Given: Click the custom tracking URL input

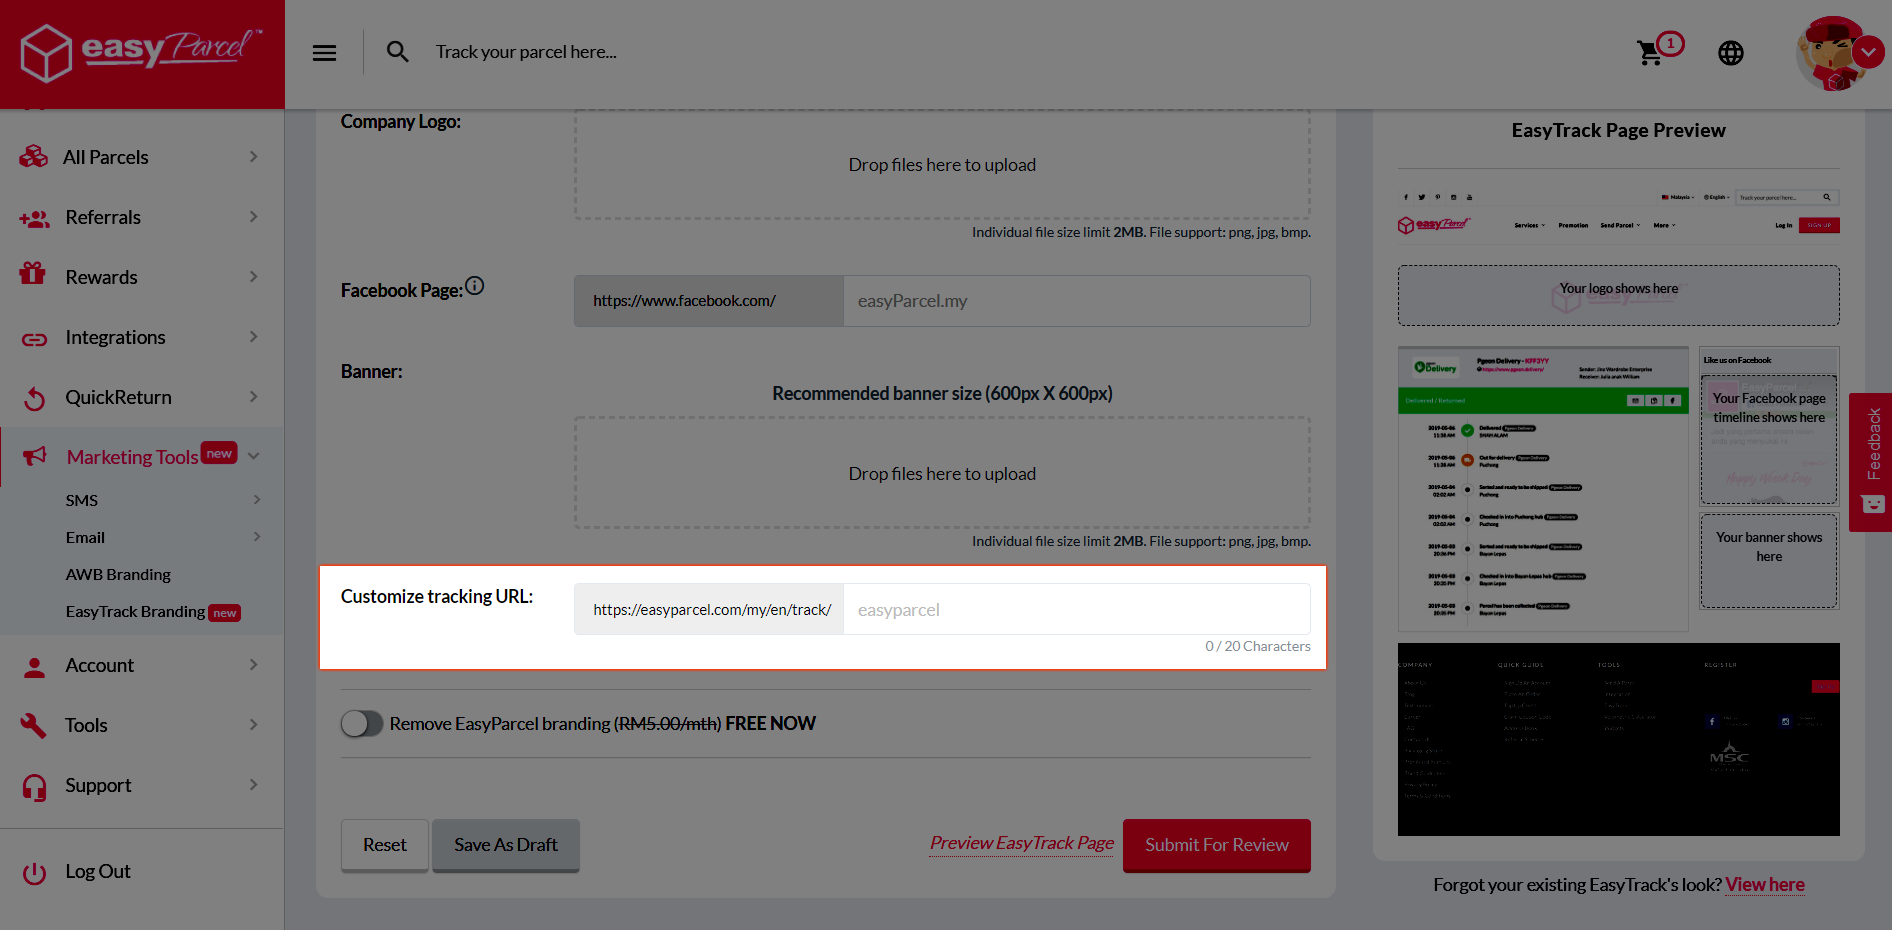Looking at the screenshot, I should 1077,610.
